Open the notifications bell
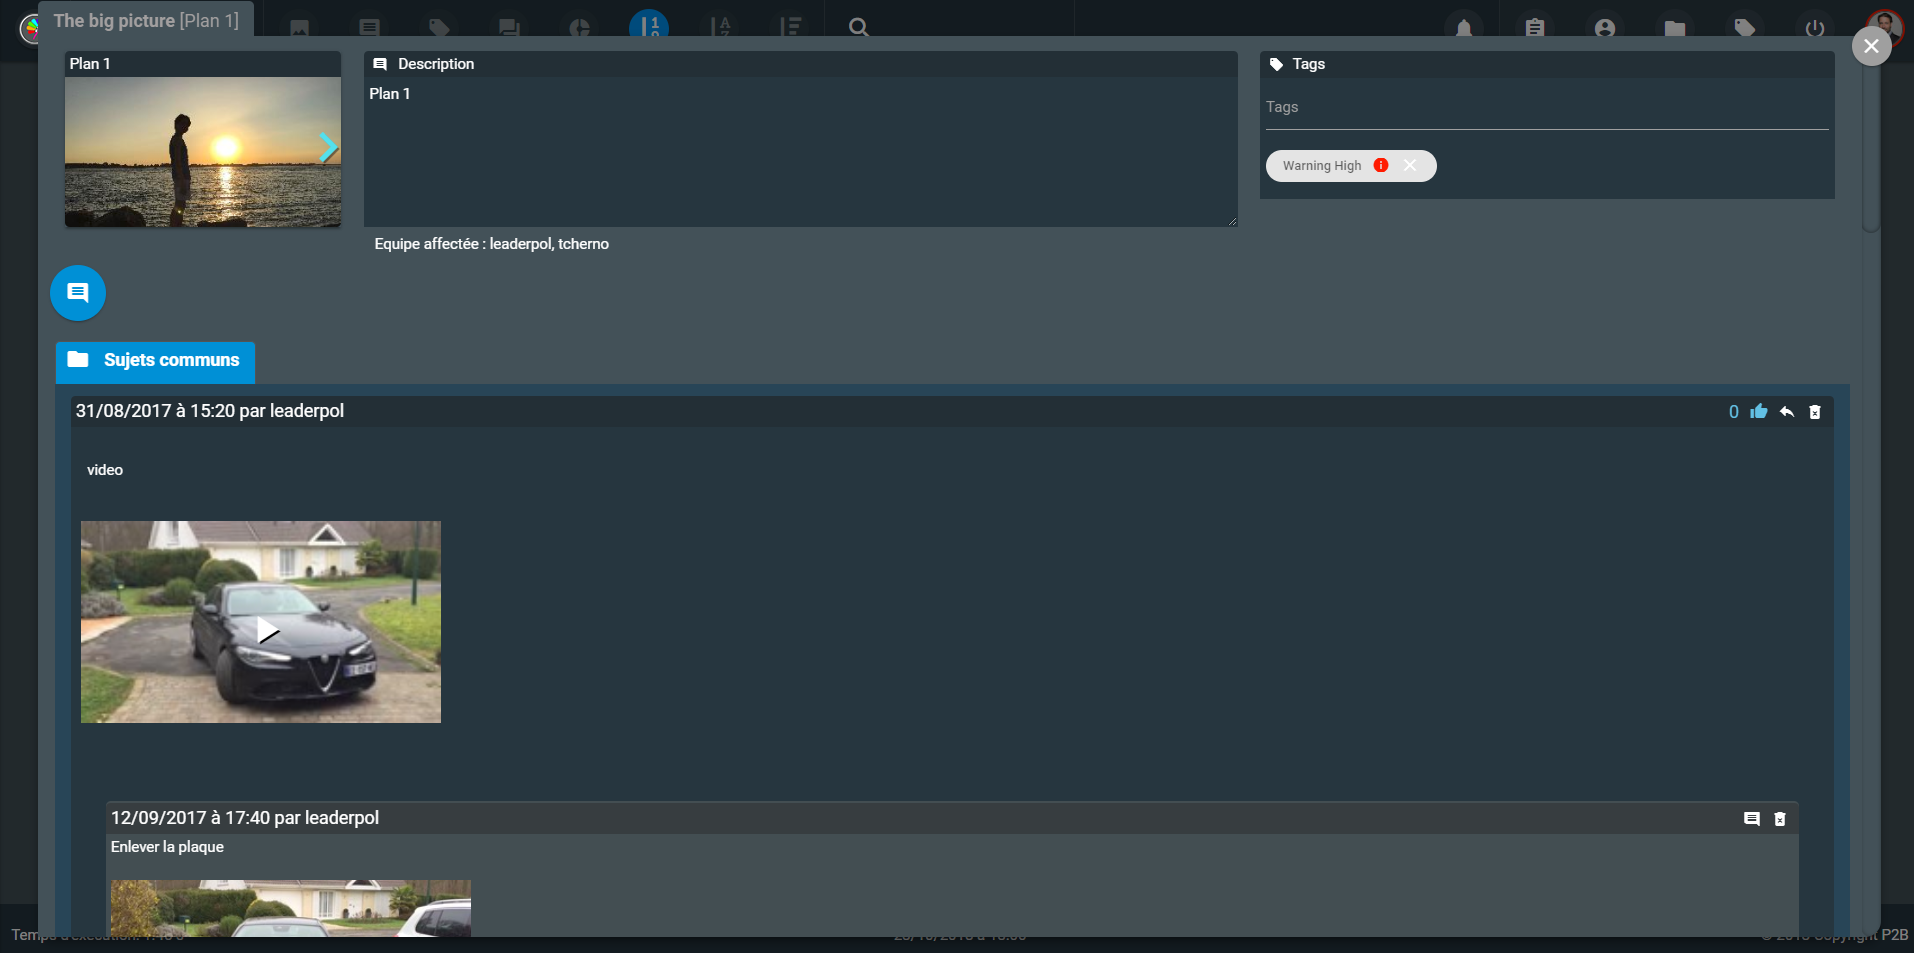 click(x=1464, y=27)
